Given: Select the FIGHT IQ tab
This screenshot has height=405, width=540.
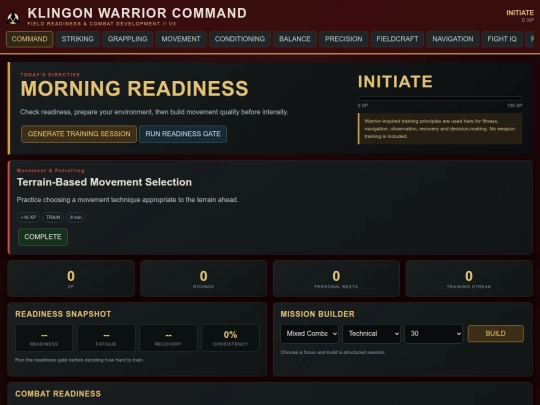Looking at the screenshot, I should tap(502, 39).
